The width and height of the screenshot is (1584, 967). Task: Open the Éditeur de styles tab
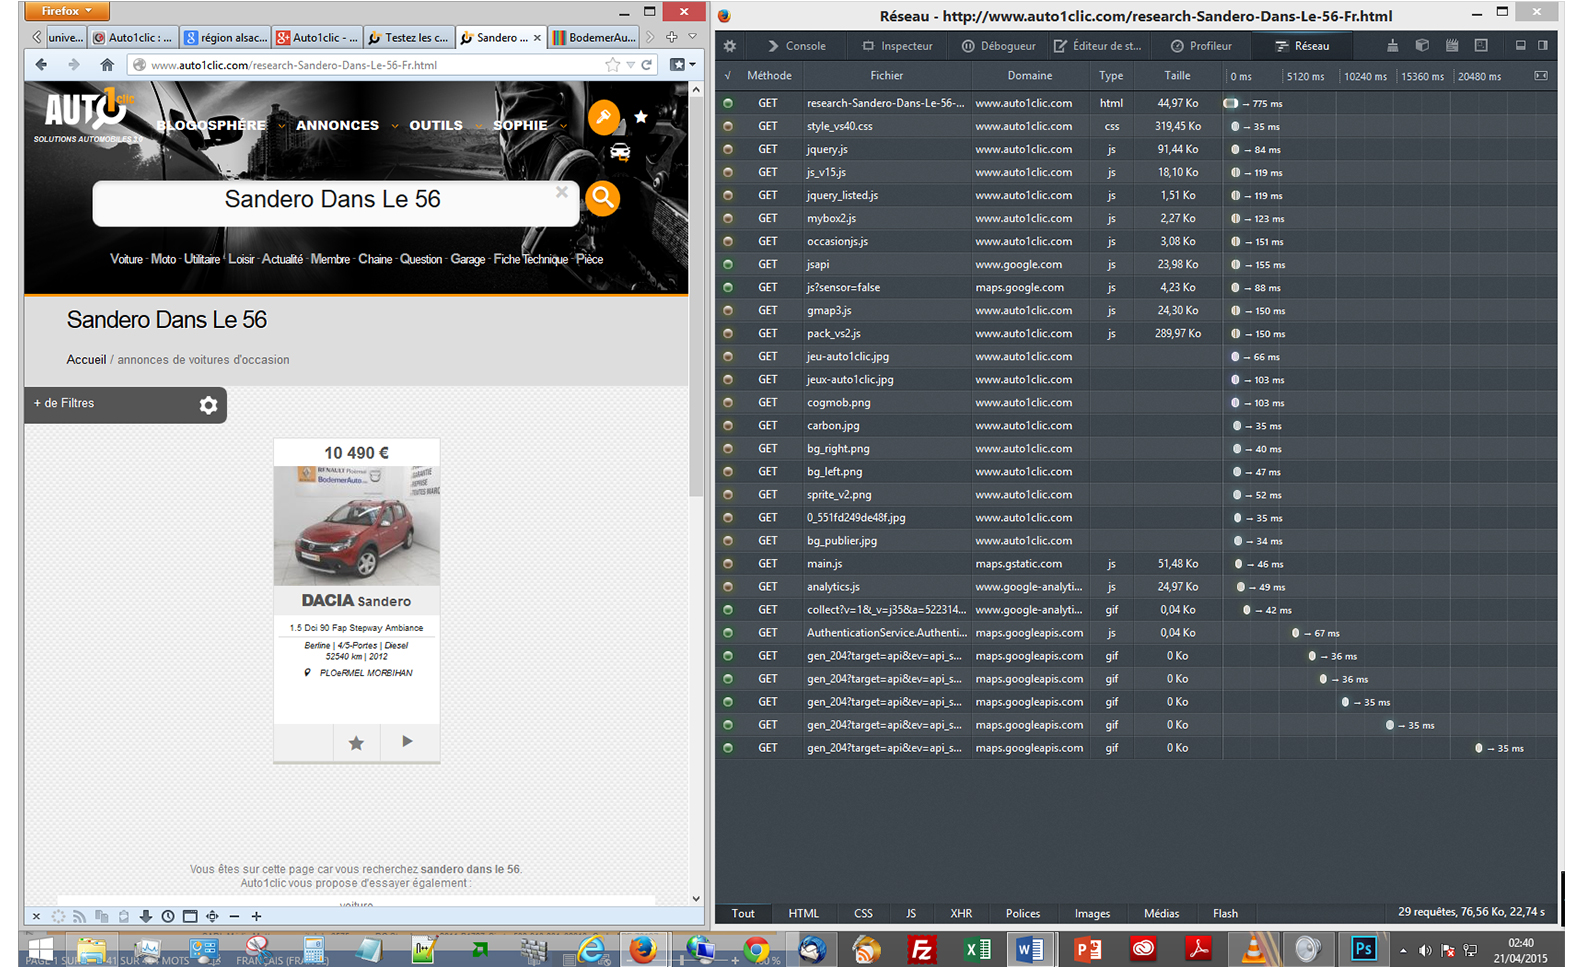pyautogui.click(x=1097, y=46)
